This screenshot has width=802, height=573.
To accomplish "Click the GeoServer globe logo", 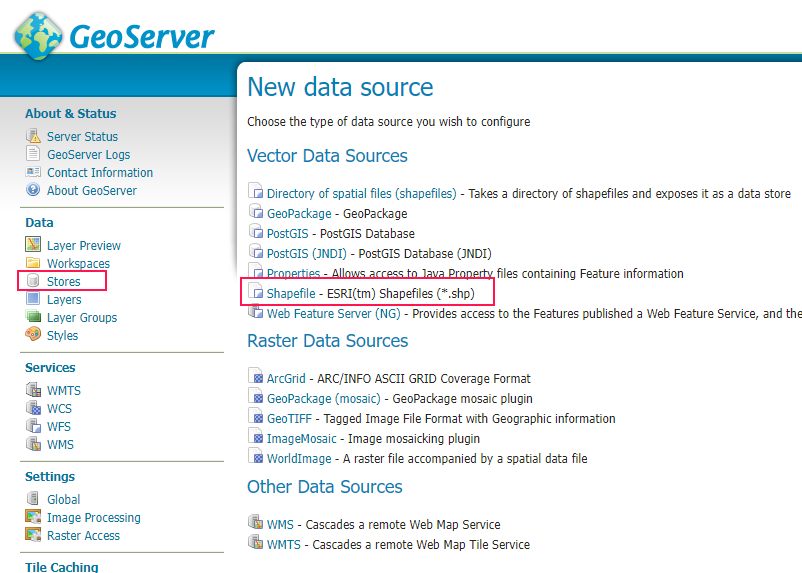I will [38, 36].
